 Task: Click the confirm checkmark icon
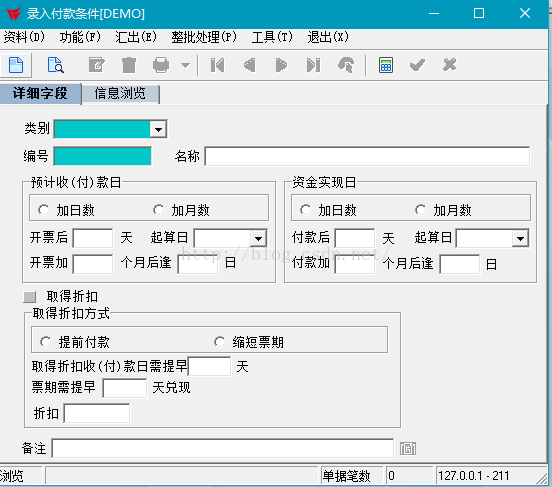(417, 65)
